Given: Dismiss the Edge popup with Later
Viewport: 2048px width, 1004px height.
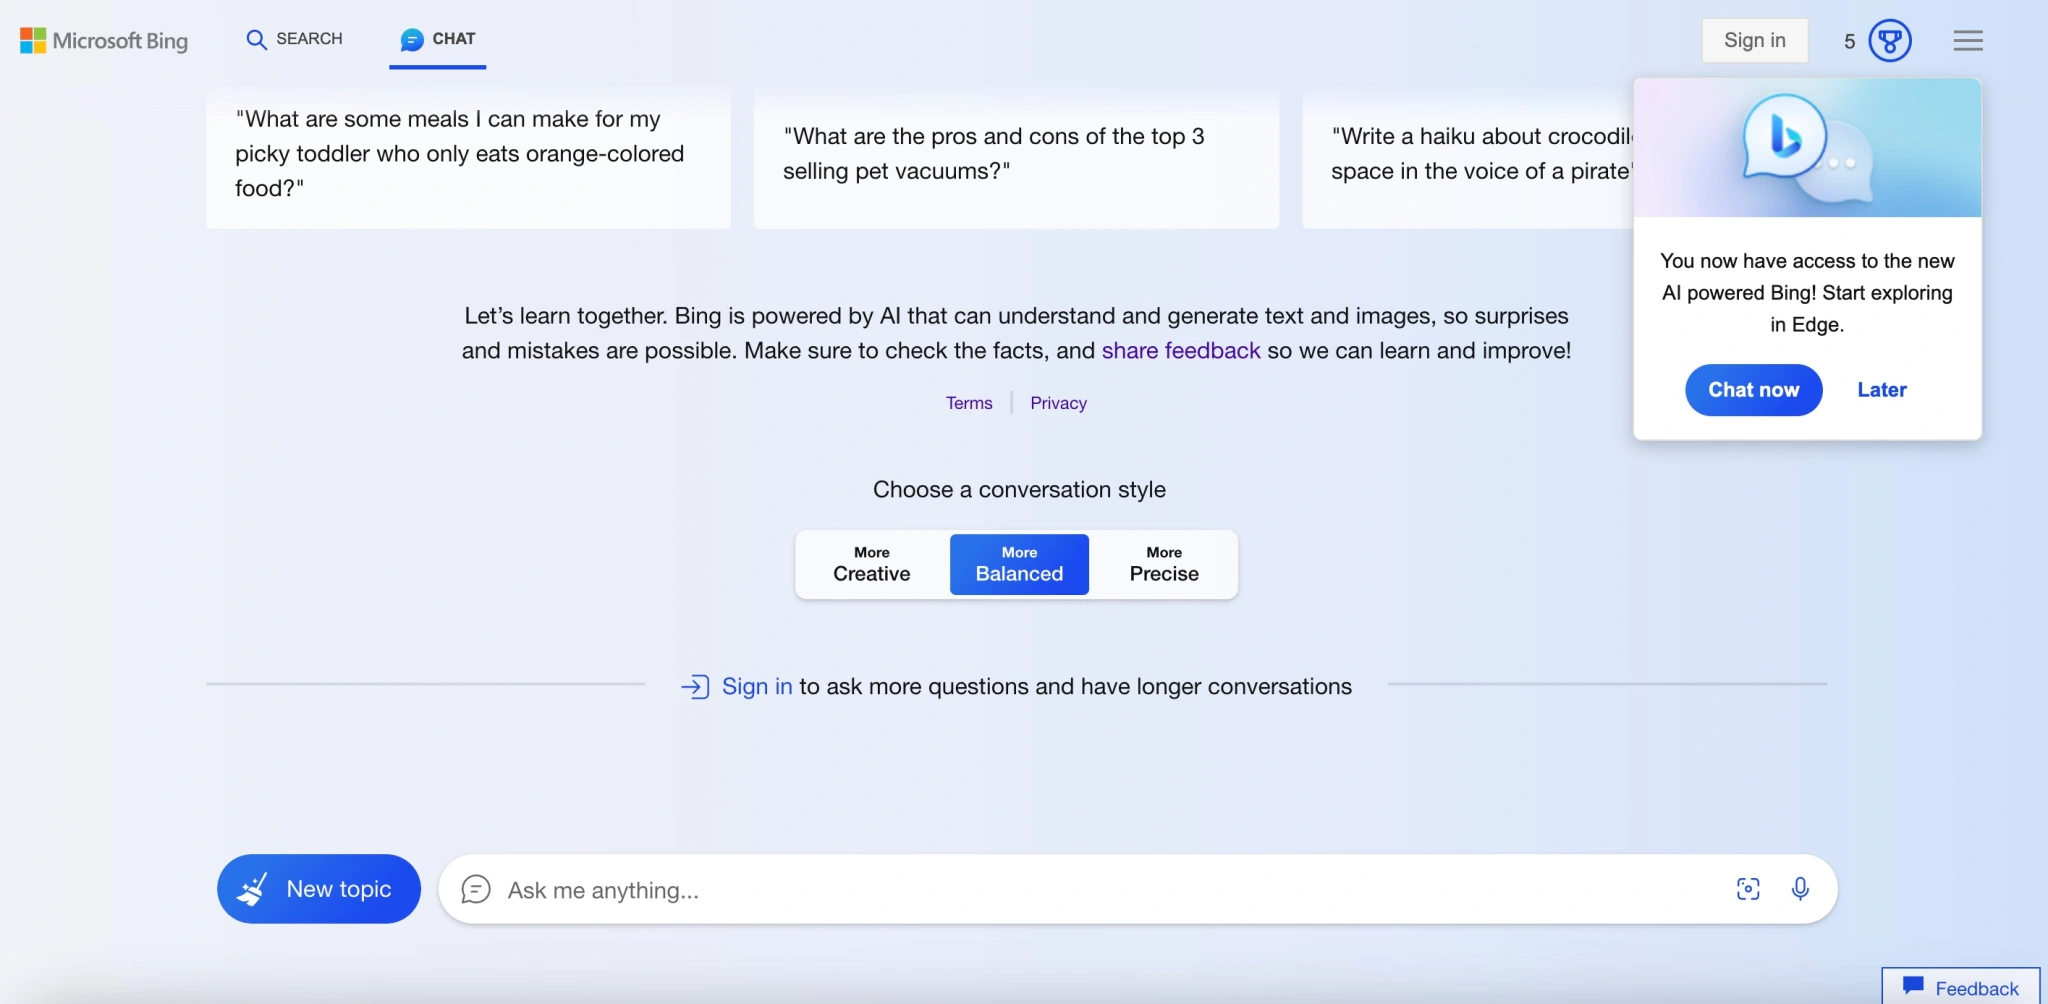Looking at the screenshot, I should 1881,390.
